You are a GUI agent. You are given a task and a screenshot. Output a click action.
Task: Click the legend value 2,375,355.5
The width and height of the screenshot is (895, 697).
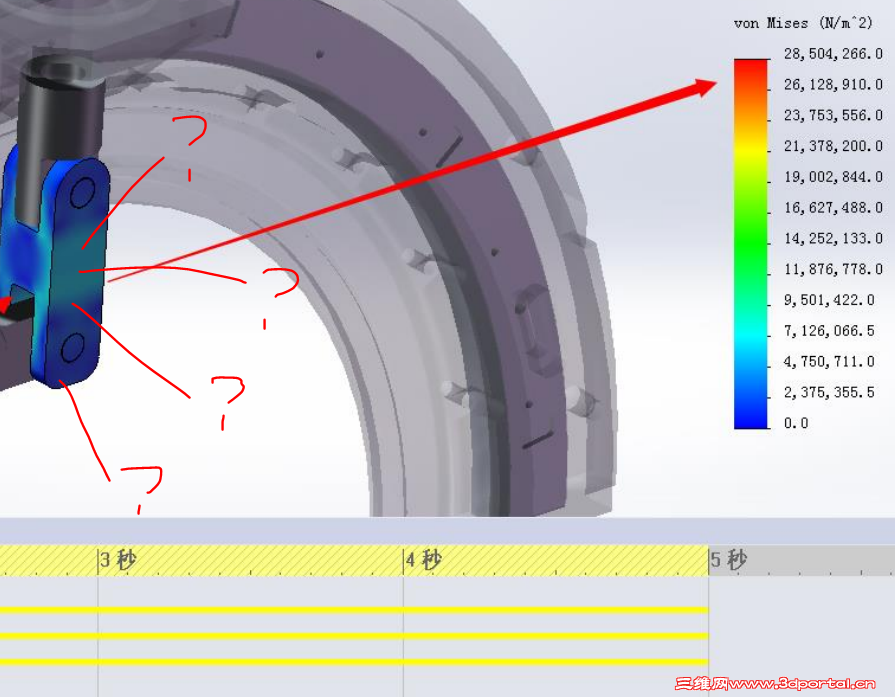pos(829,392)
